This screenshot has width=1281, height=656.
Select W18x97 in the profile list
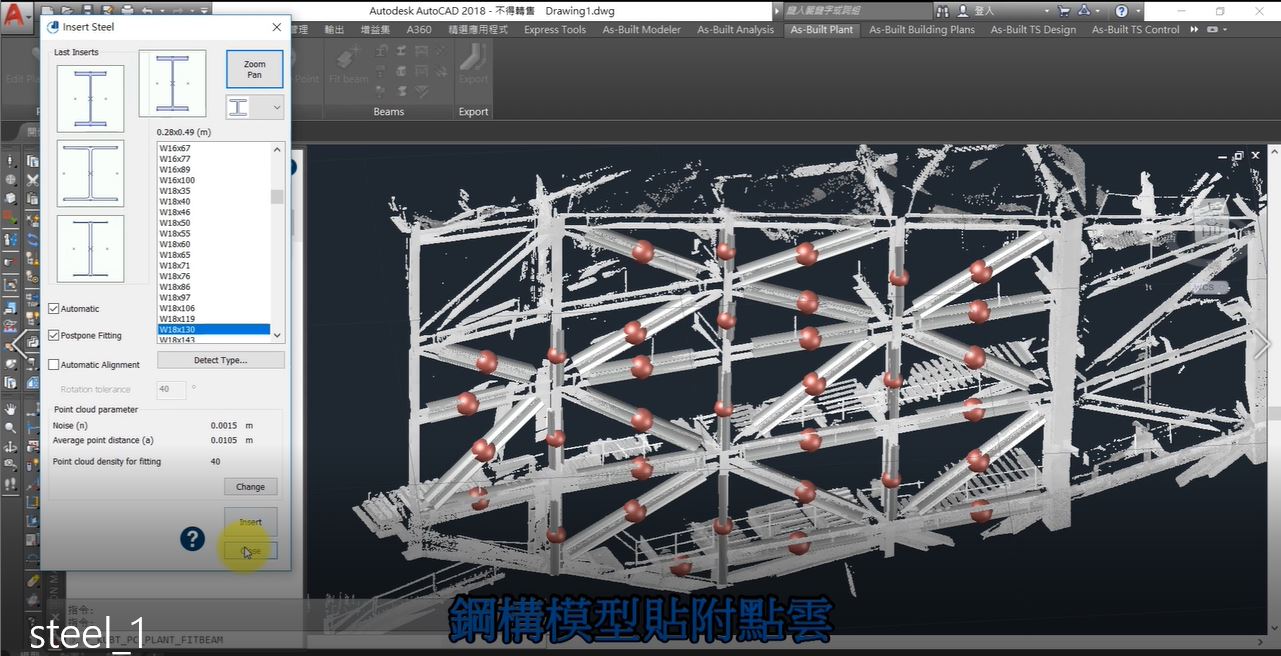click(214, 298)
